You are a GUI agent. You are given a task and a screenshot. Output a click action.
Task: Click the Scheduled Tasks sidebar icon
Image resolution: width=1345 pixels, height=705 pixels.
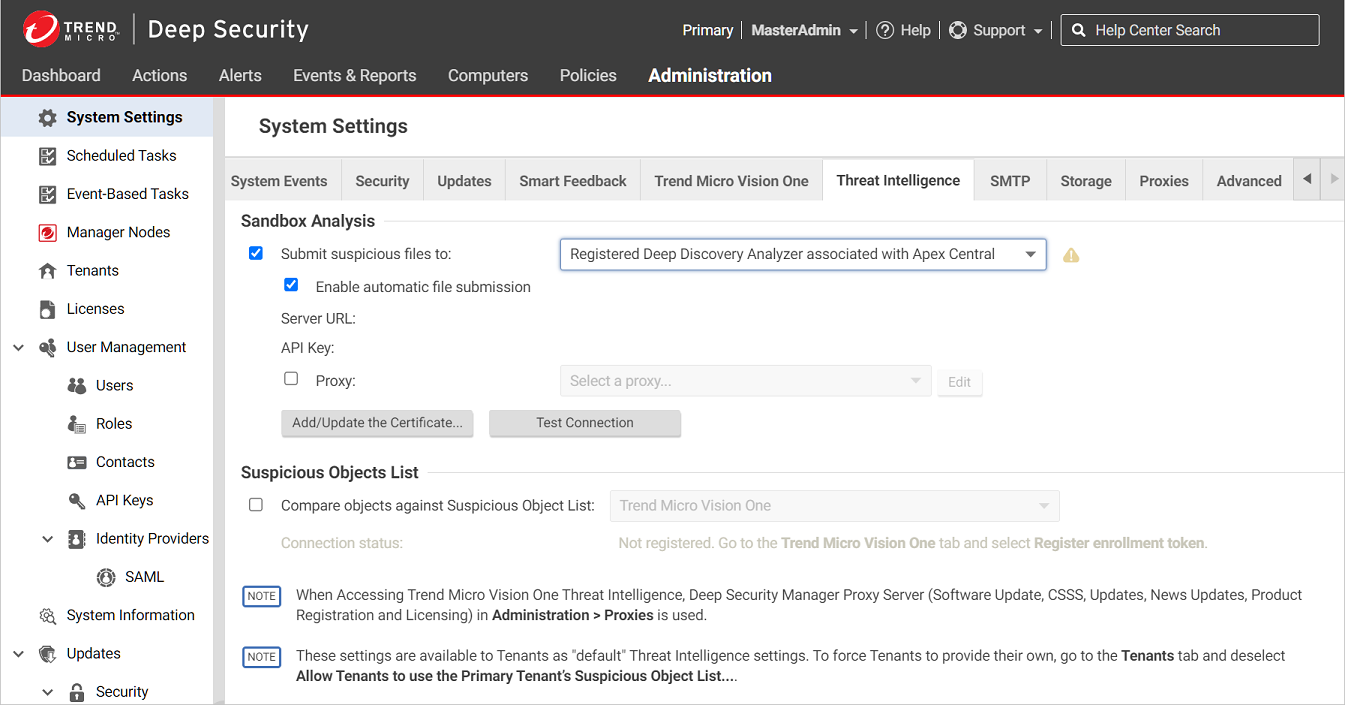(x=47, y=156)
